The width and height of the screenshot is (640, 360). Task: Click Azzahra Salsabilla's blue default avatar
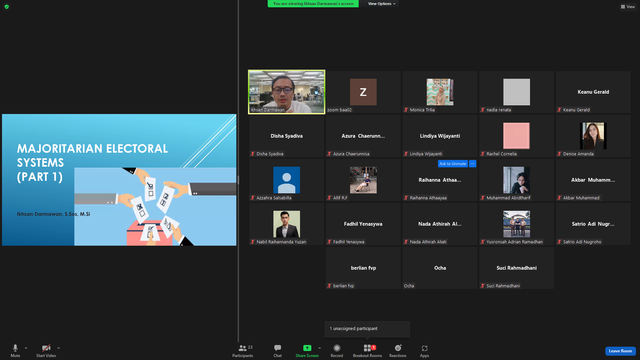point(287,180)
